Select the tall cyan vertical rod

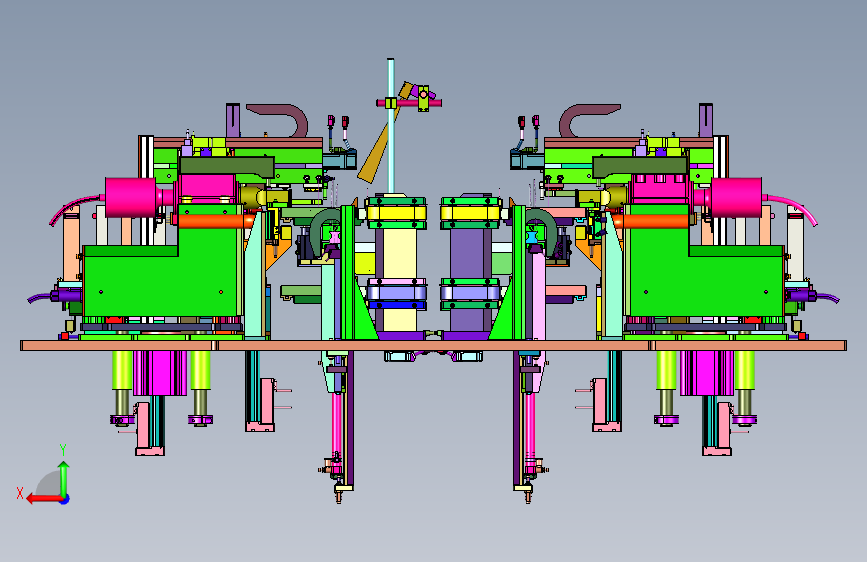pos(391,126)
